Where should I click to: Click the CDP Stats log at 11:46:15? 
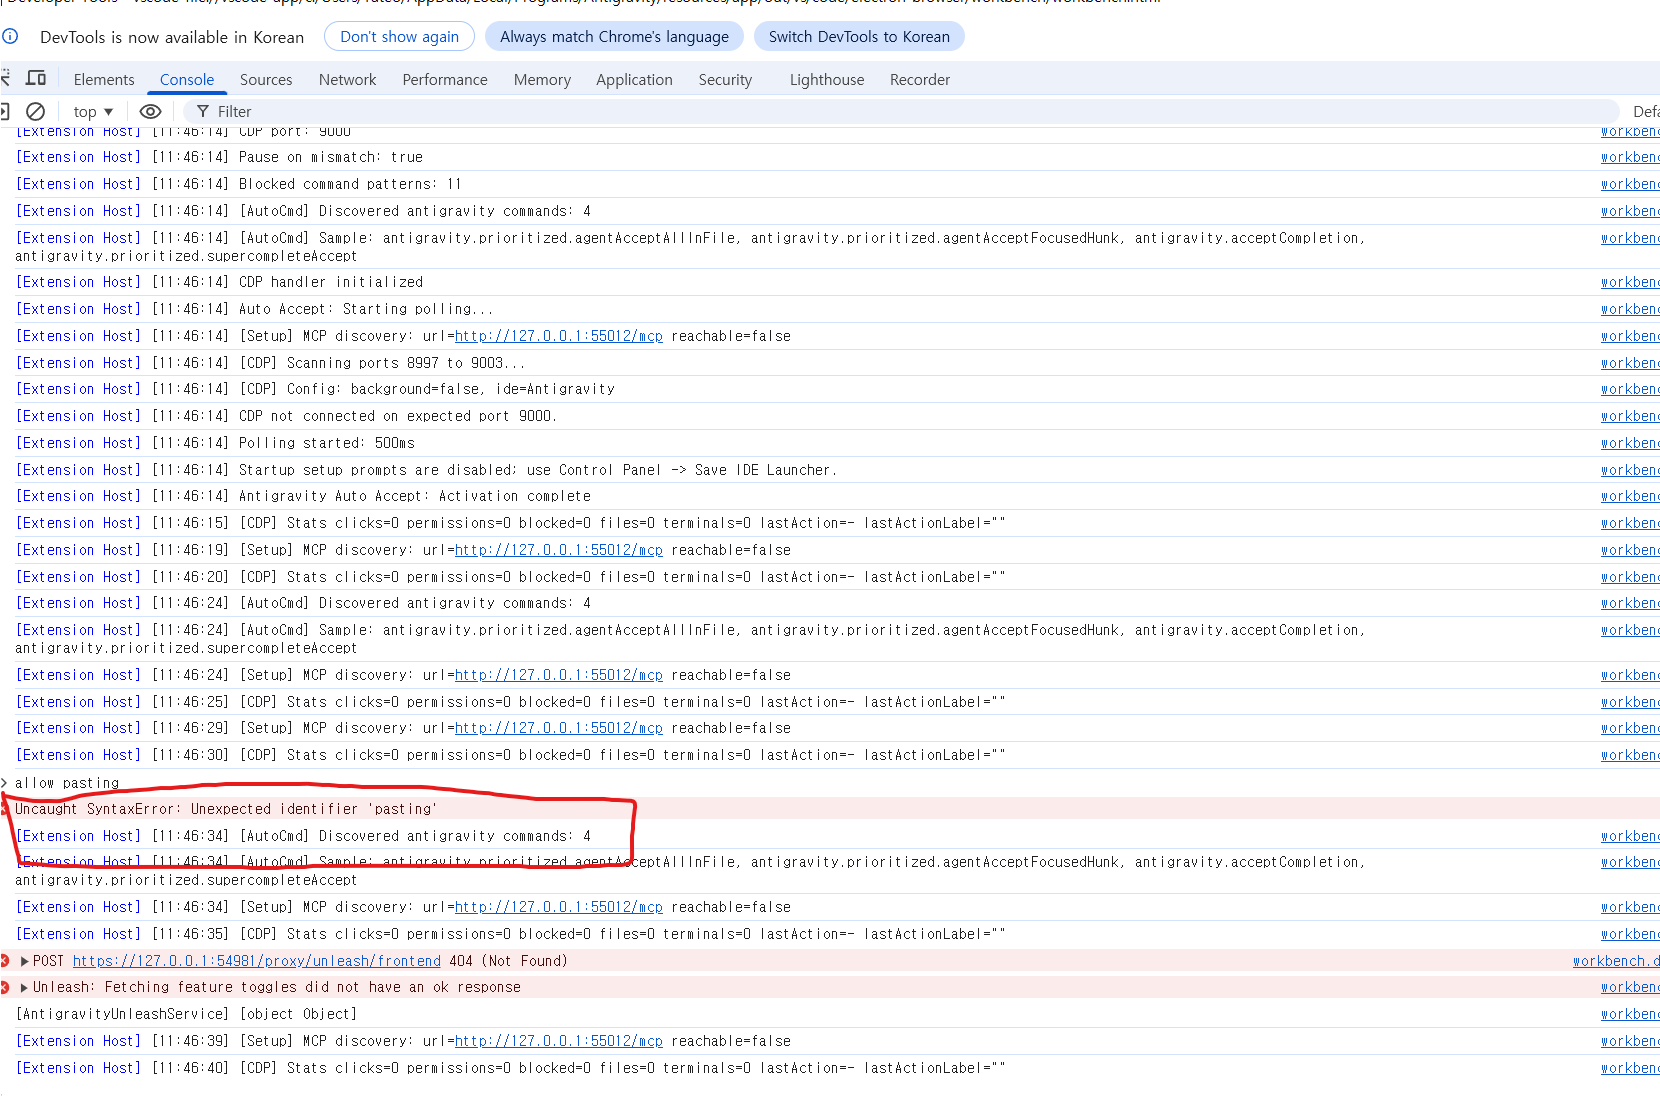click(x=510, y=523)
